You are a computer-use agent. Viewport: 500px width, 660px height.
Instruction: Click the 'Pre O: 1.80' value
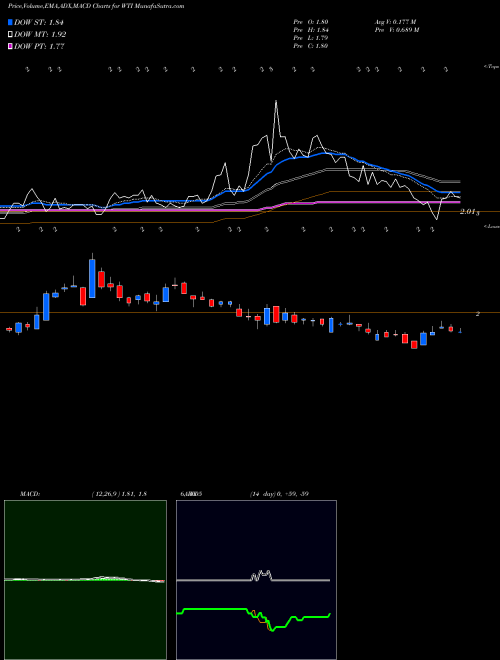click(311, 21)
